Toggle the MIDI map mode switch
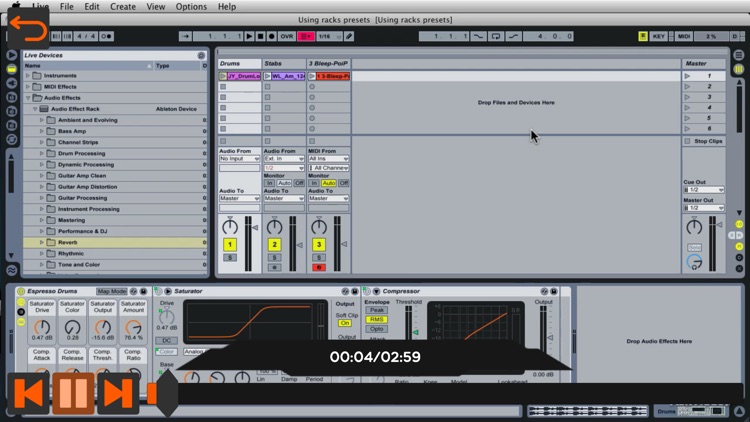 (684, 36)
